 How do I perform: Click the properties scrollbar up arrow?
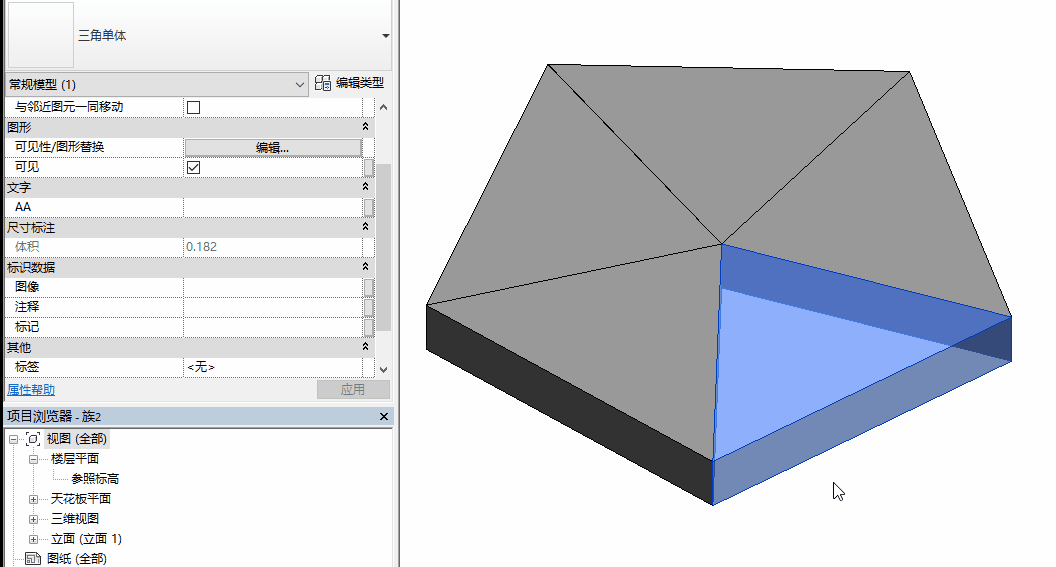coord(383,107)
